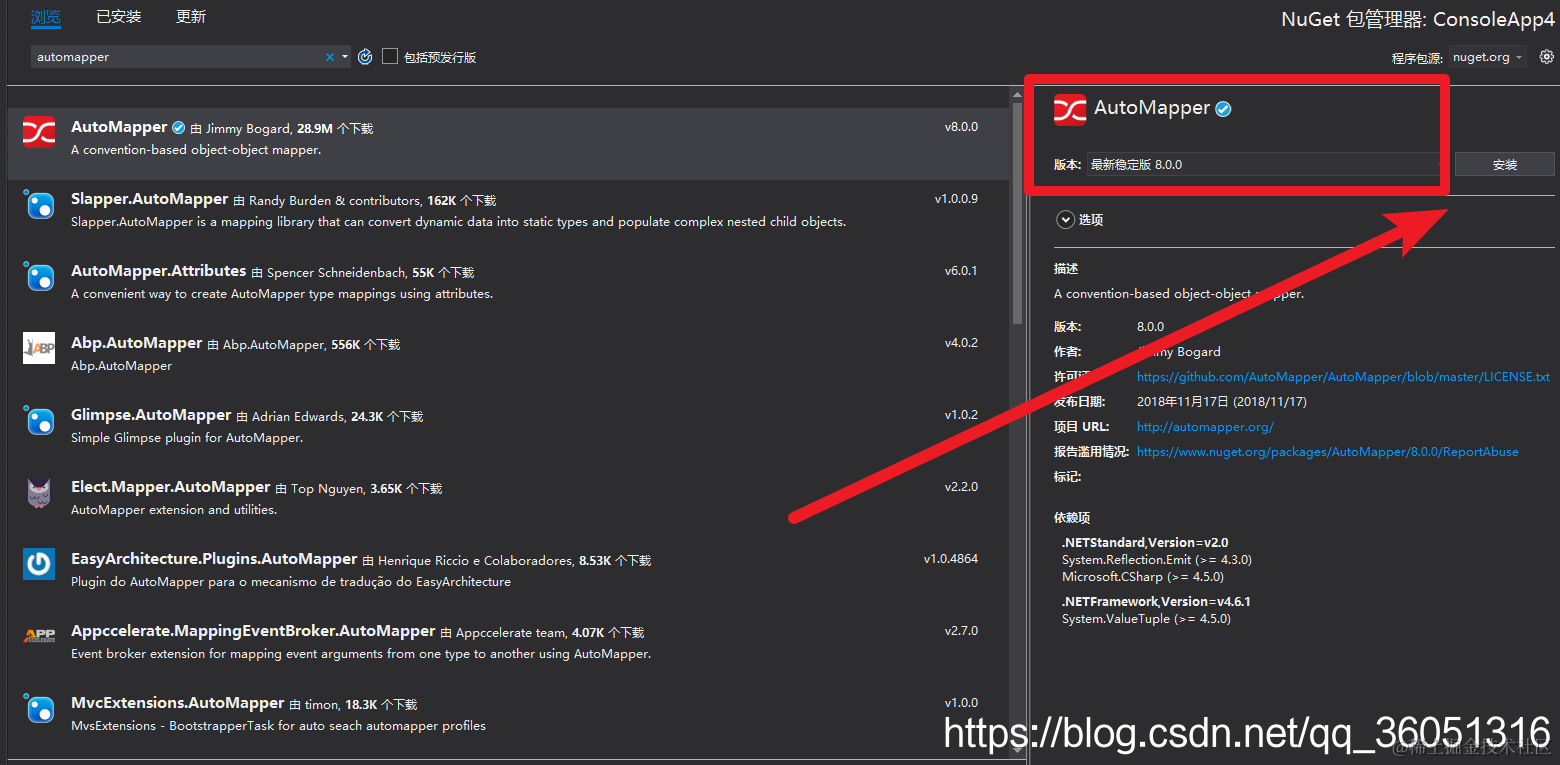Select Glimpse.AutoMapper package title
Image resolution: width=1560 pixels, height=765 pixels.
point(151,415)
